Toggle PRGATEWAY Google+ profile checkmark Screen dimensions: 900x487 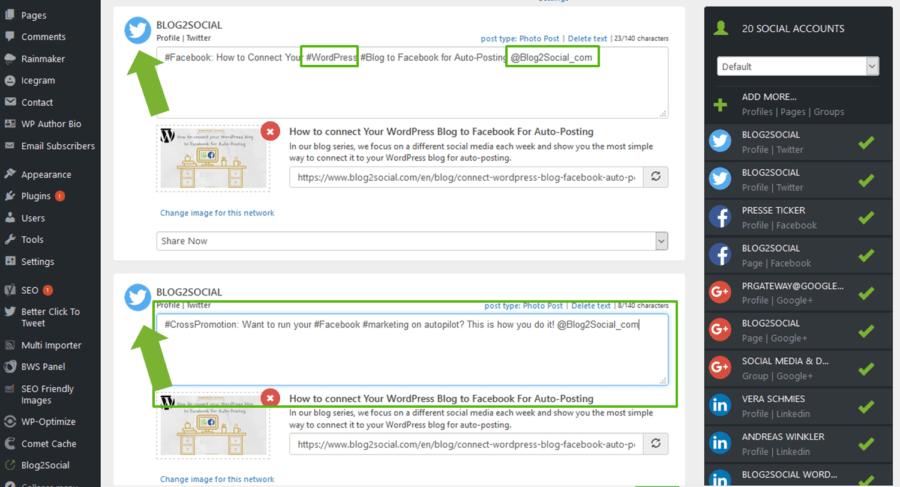(866, 293)
